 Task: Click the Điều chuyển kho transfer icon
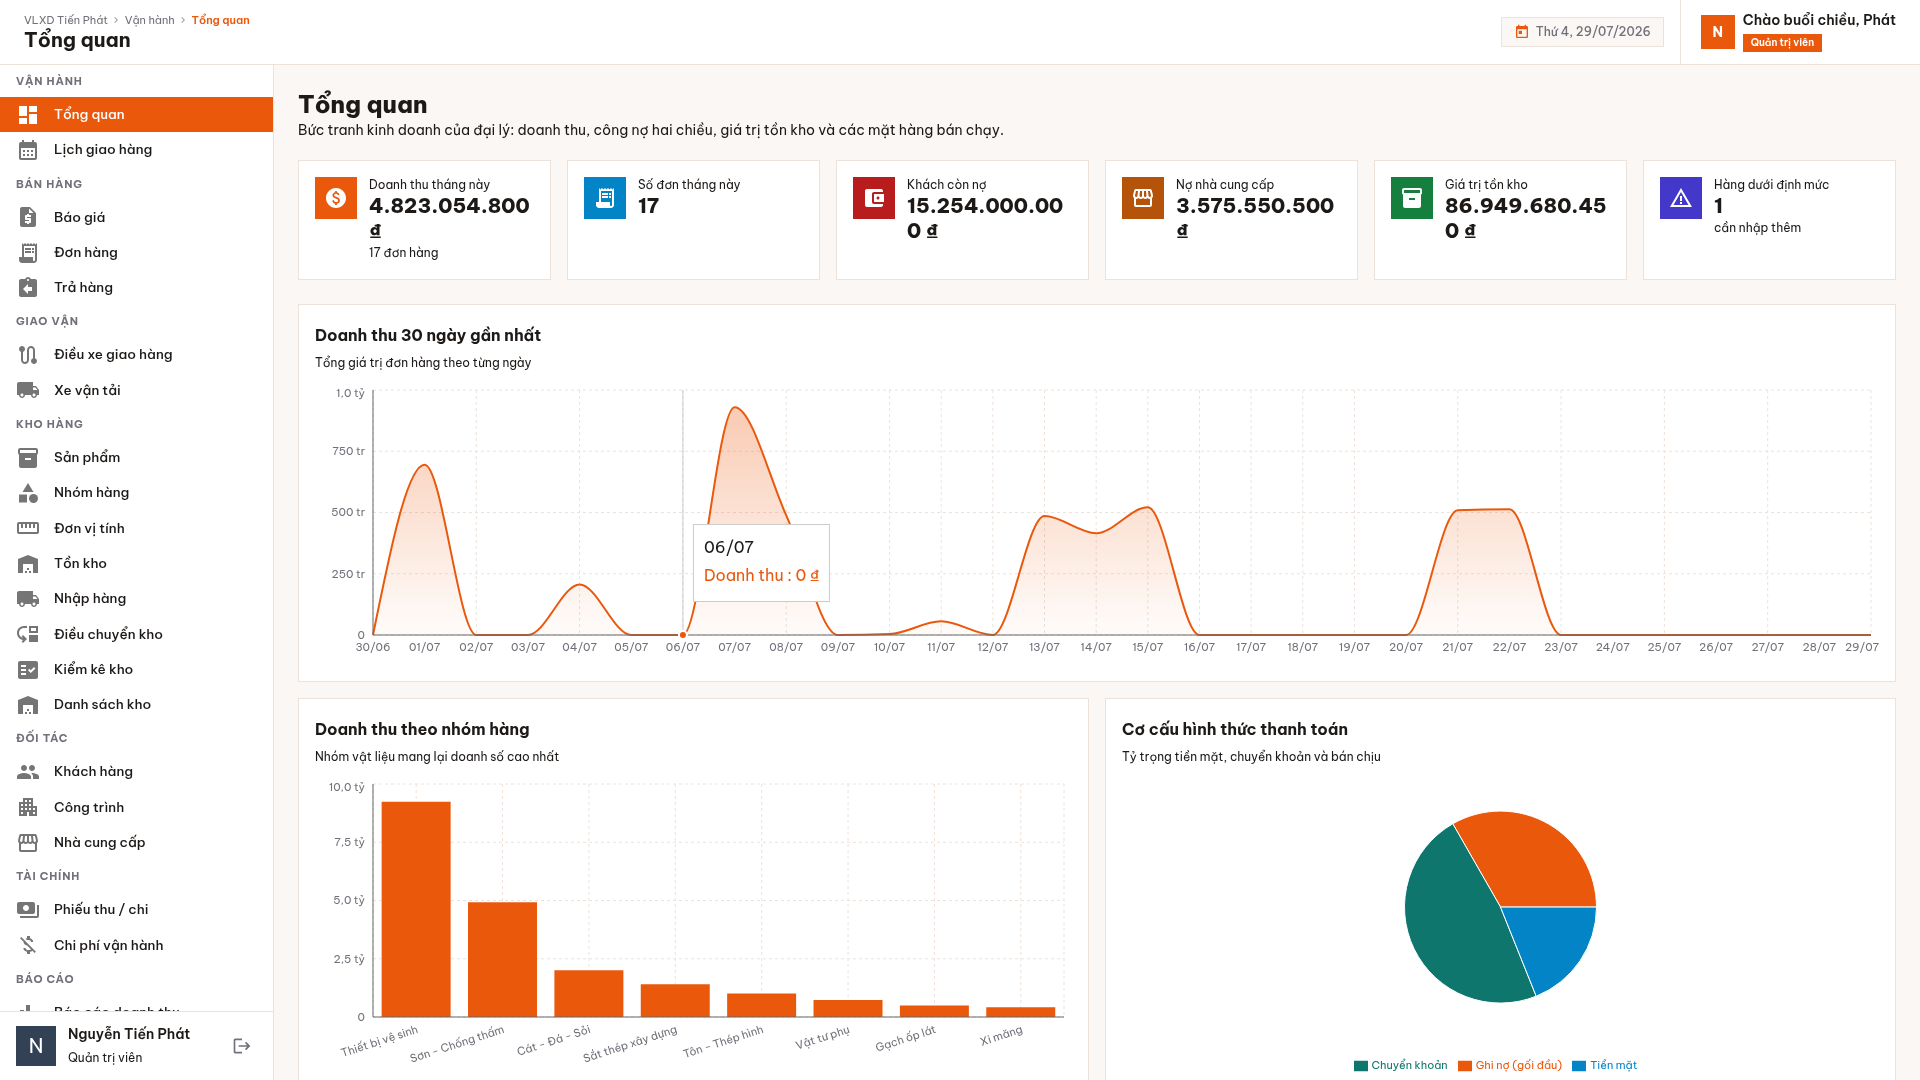coord(28,634)
